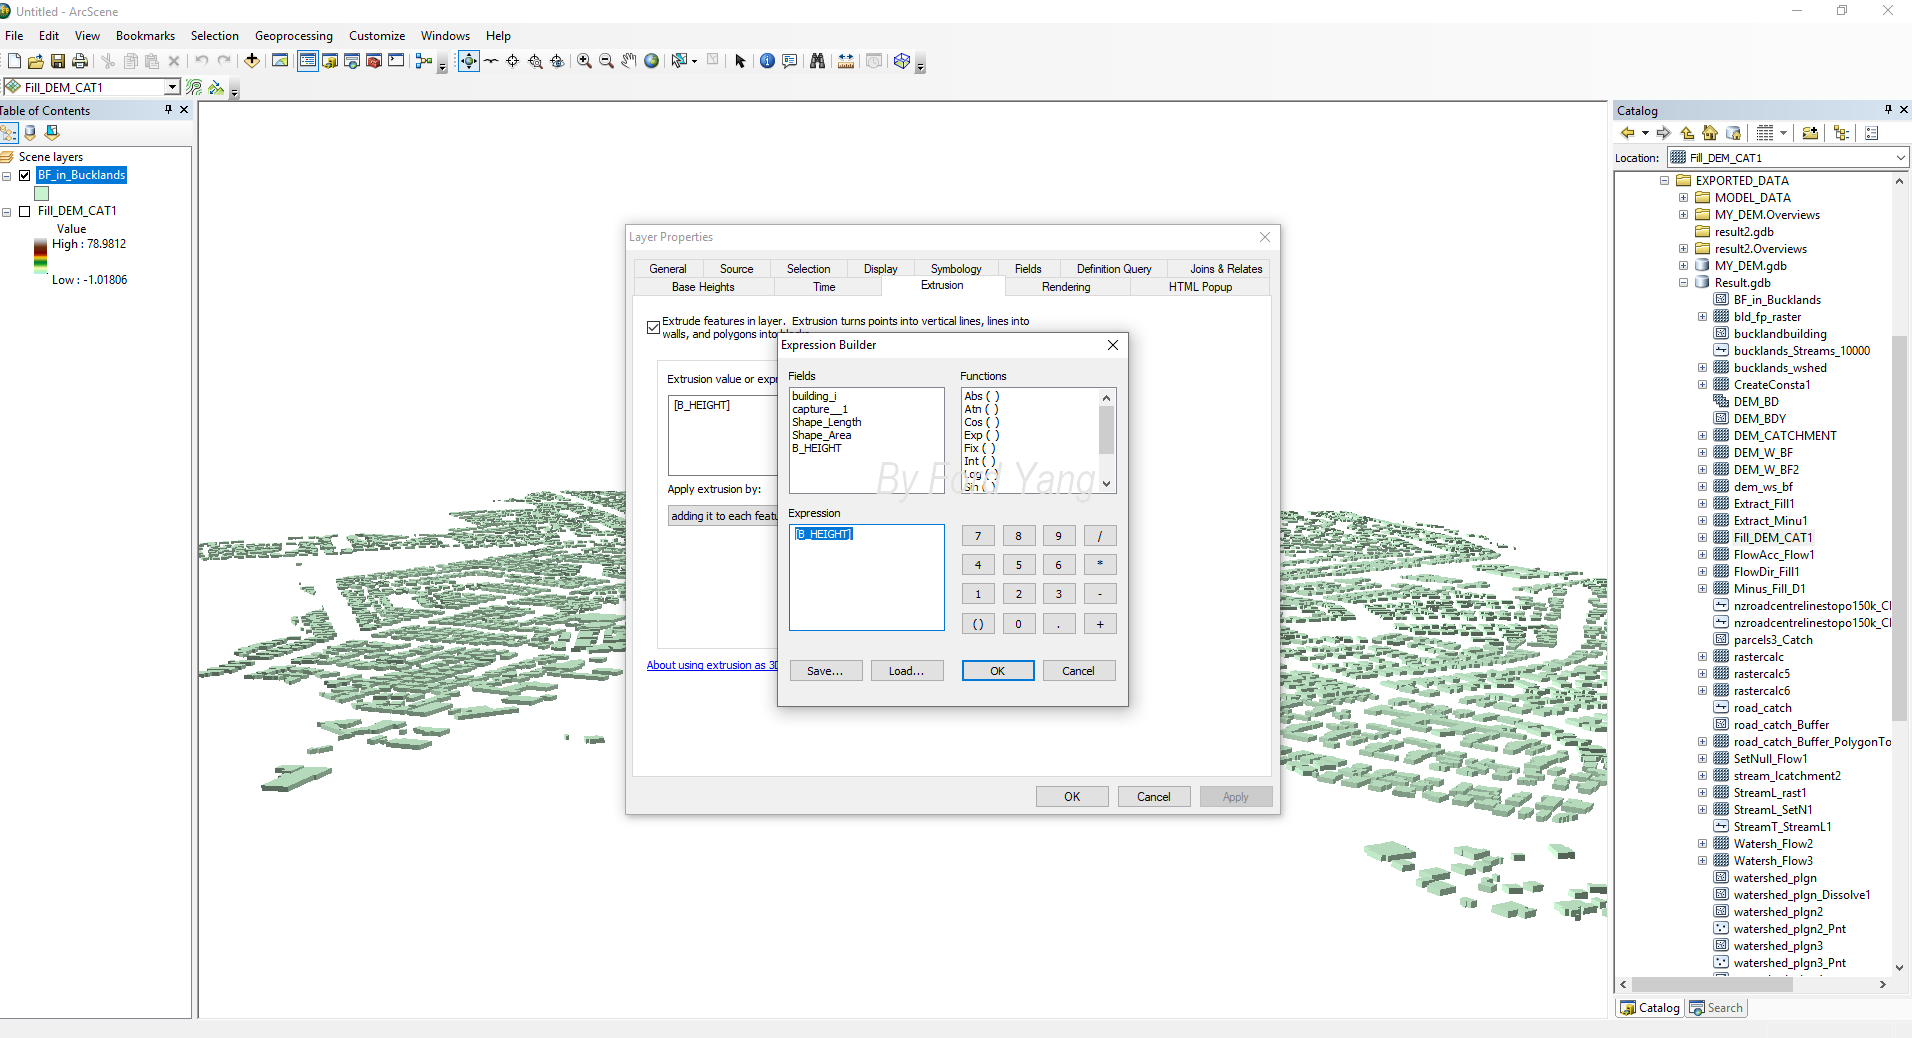Select the Abs ( ) function
1912x1038 pixels.
click(x=982, y=397)
